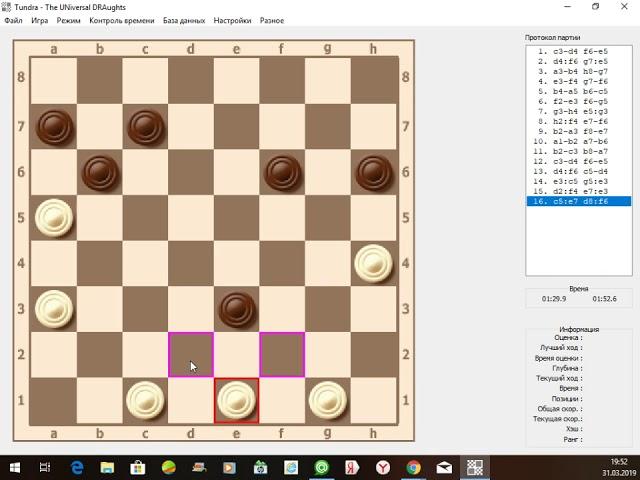Open the green Mail.ru agent icon

click(322, 467)
